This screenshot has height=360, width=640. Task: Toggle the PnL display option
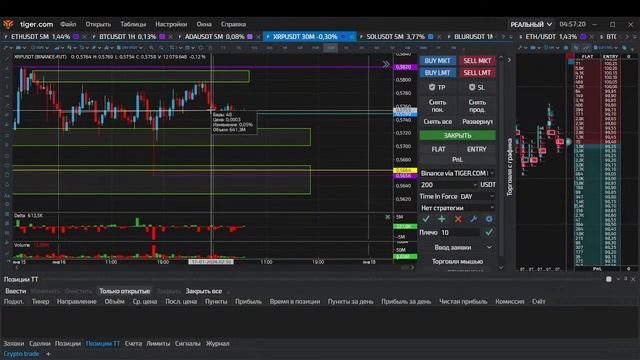pos(458,160)
